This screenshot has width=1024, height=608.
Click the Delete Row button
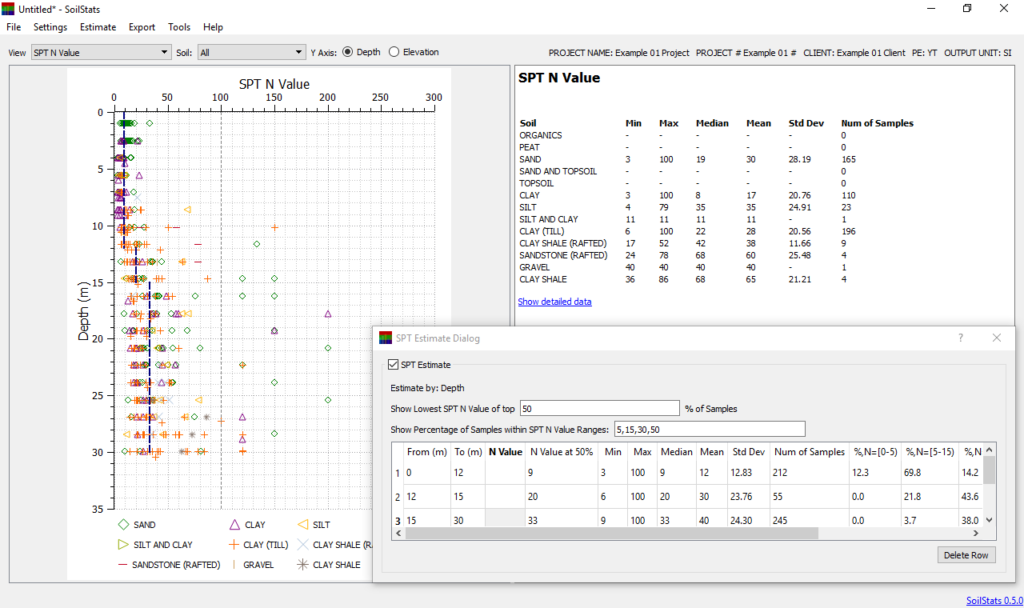click(x=966, y=555)
